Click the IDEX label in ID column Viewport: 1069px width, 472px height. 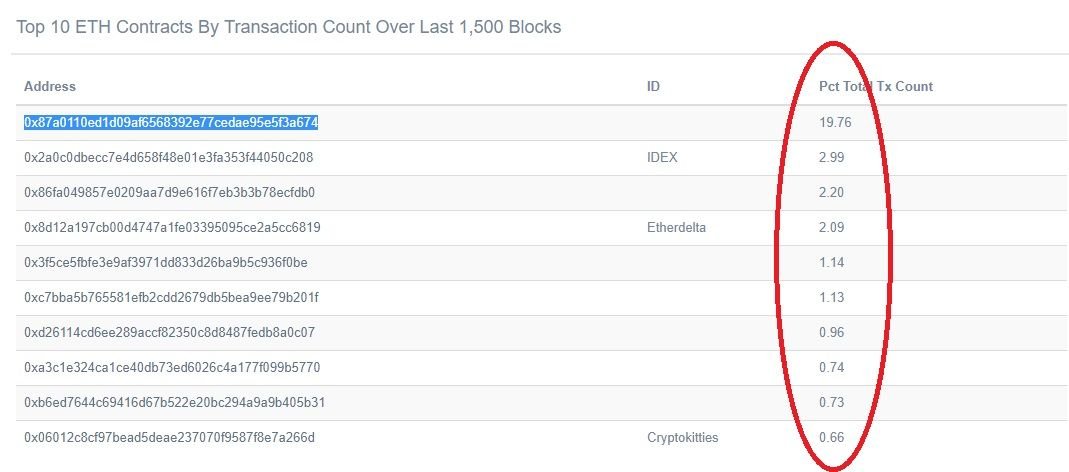point(662,158)
